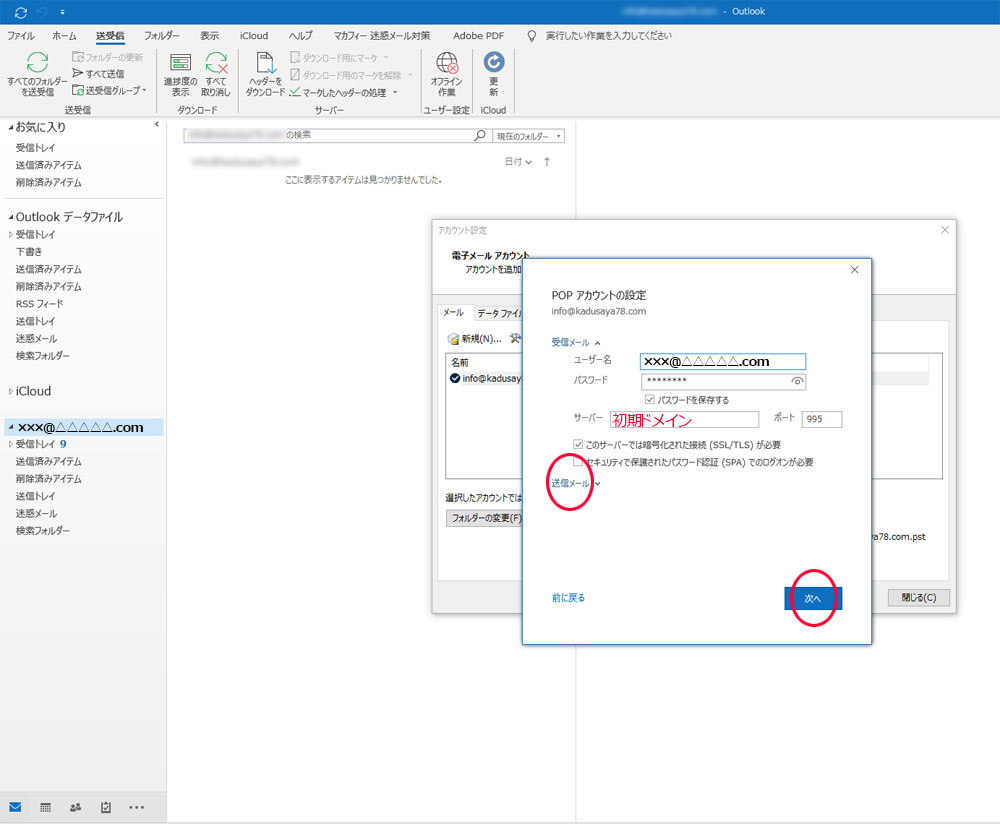Screen dimensions: 1000x824
Task: Open マカフィー 迷惑メール対策 tab
Action: tap(382, 36)
